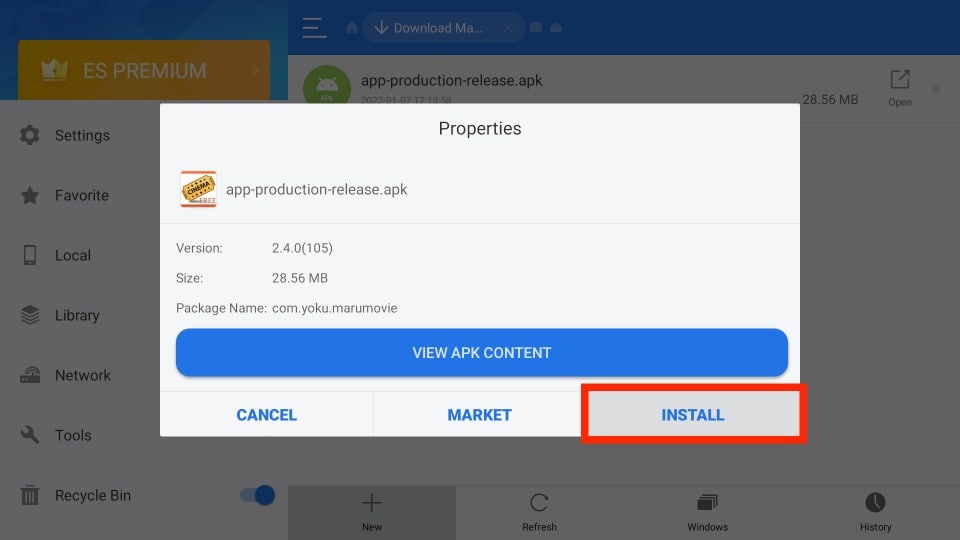Open the hamburger menu icon

pos(314,28)
